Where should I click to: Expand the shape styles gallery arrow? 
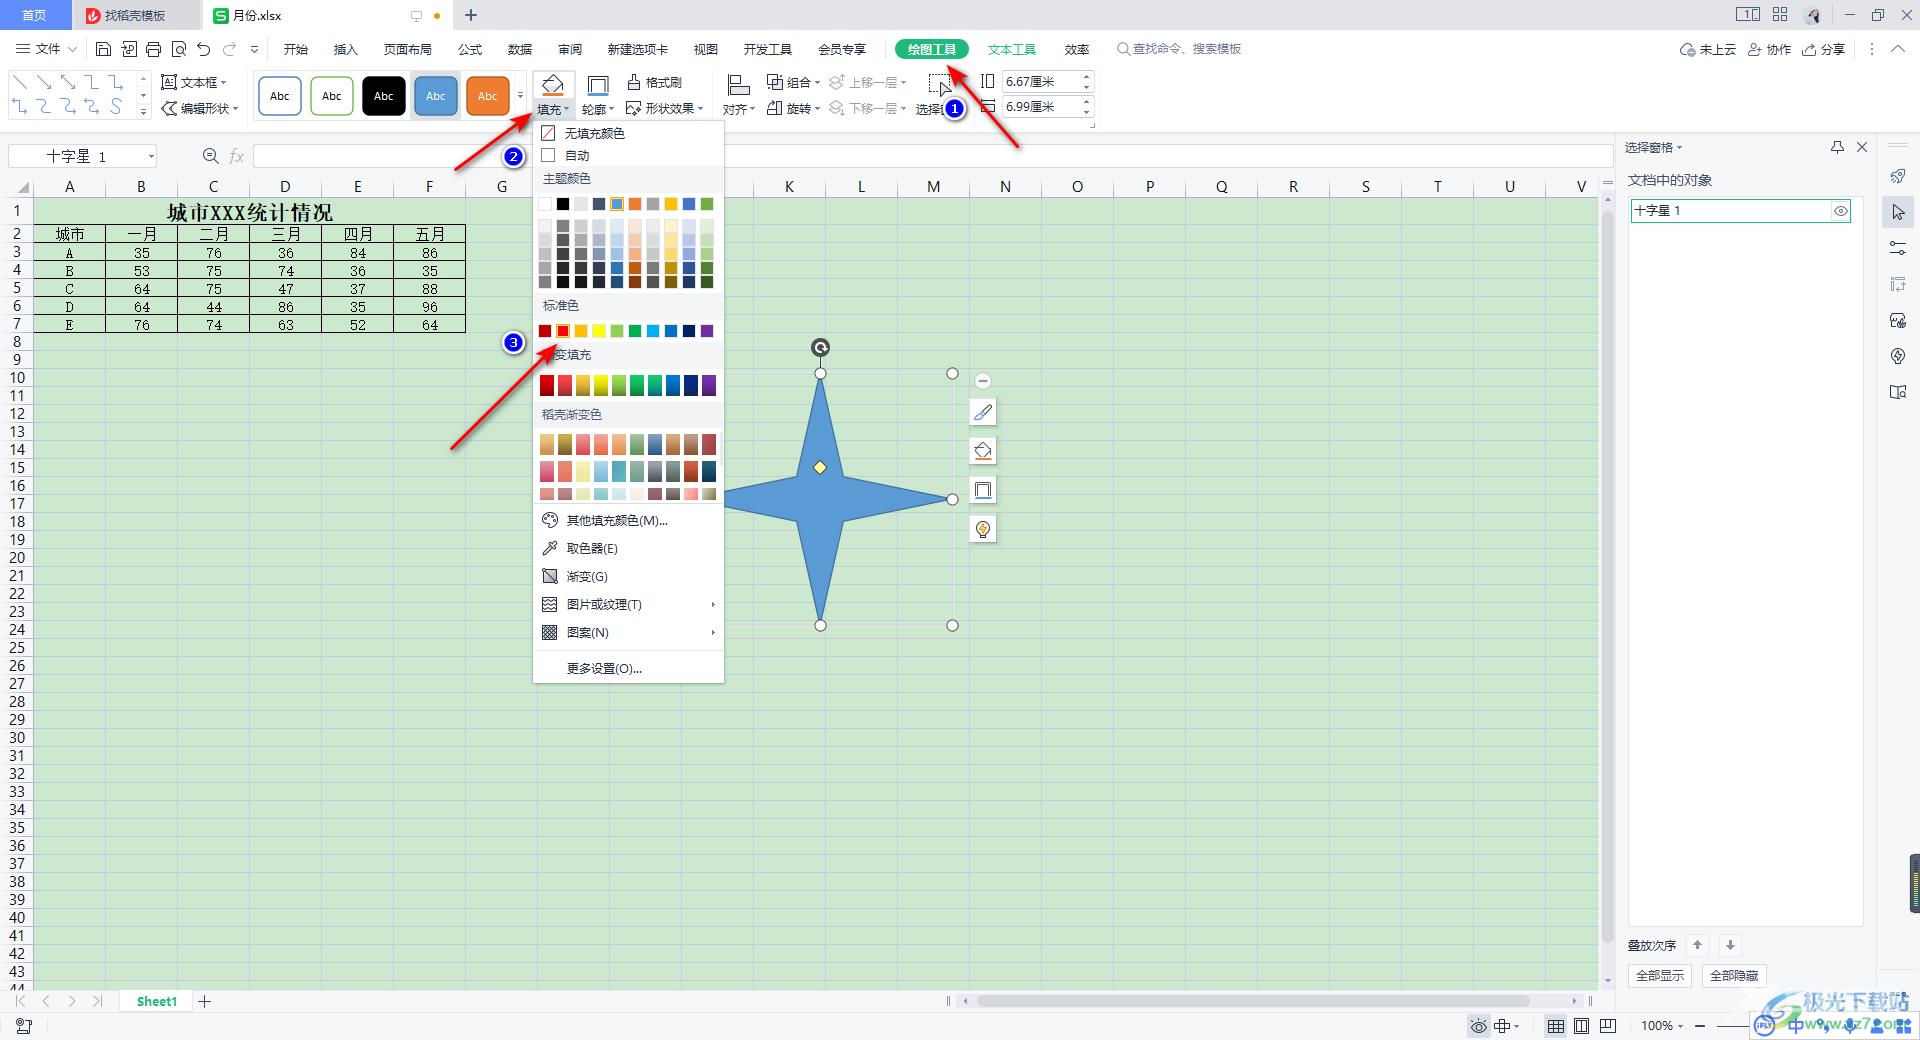pos(520,96)
